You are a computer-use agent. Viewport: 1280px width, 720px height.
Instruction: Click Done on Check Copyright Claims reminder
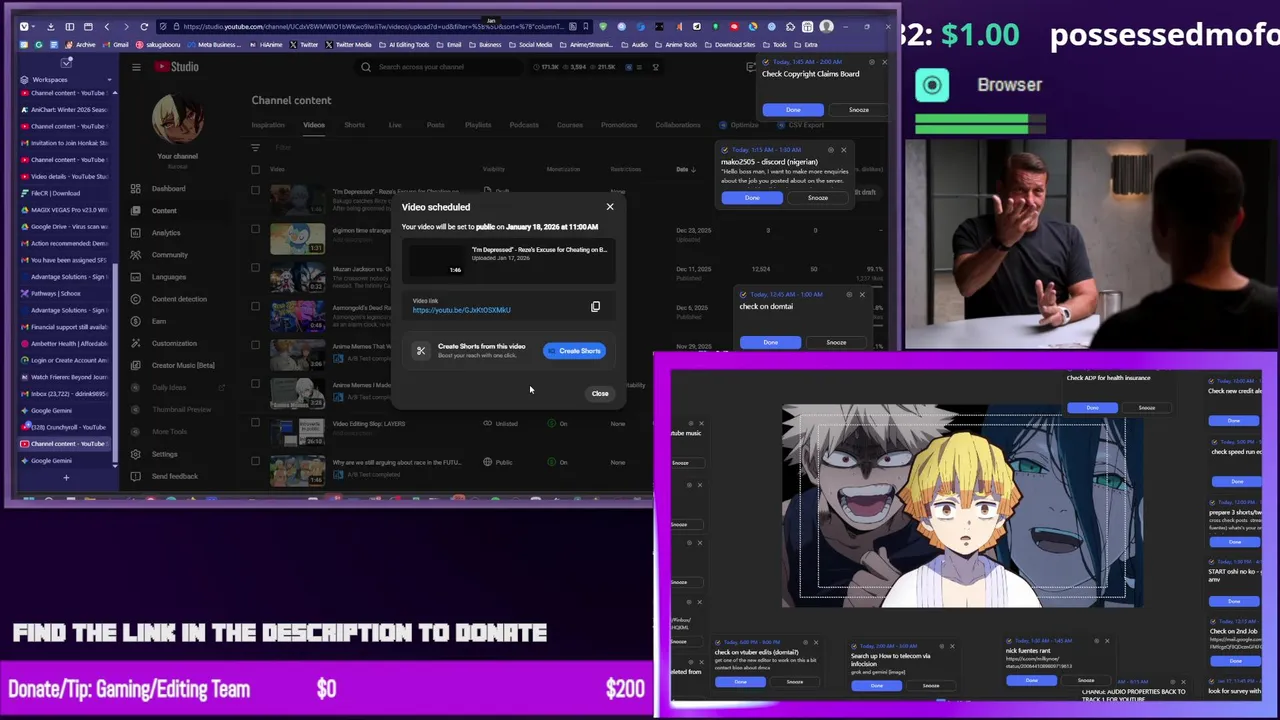(793, 110)
